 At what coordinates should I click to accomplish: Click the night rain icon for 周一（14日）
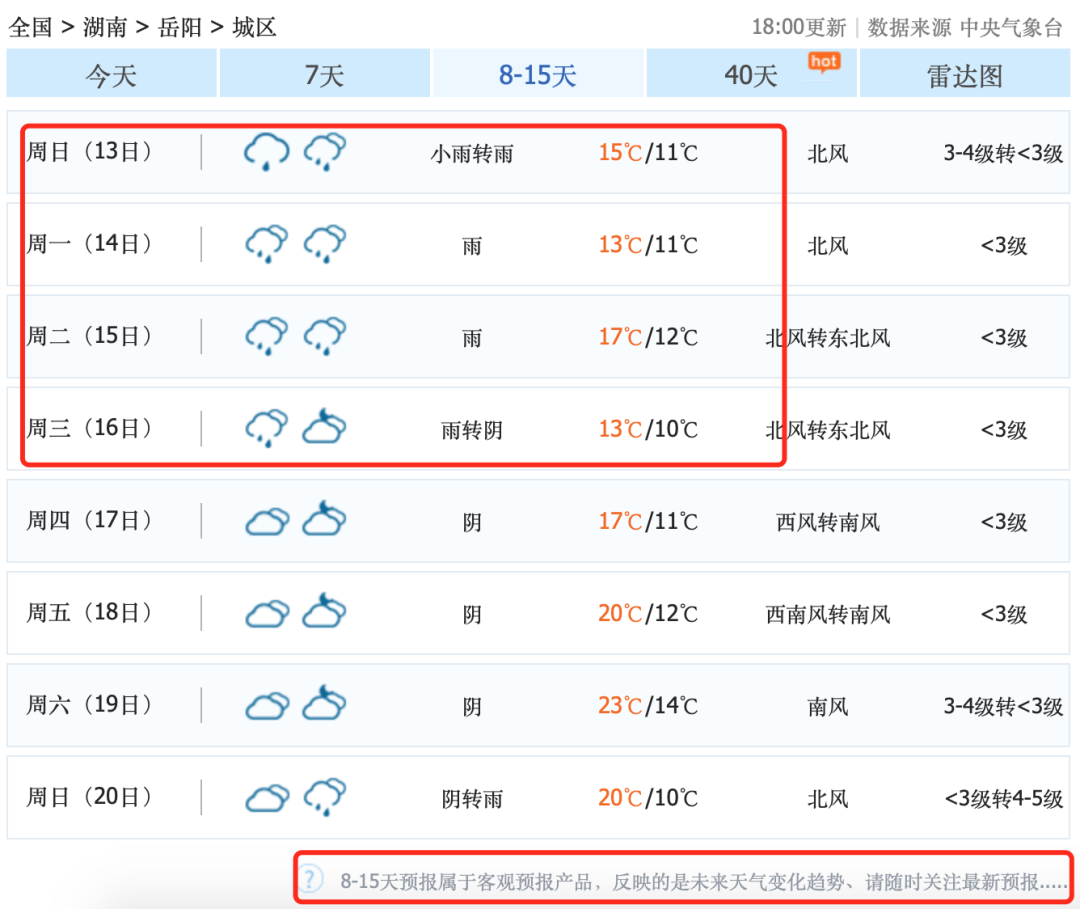point(325,244)
